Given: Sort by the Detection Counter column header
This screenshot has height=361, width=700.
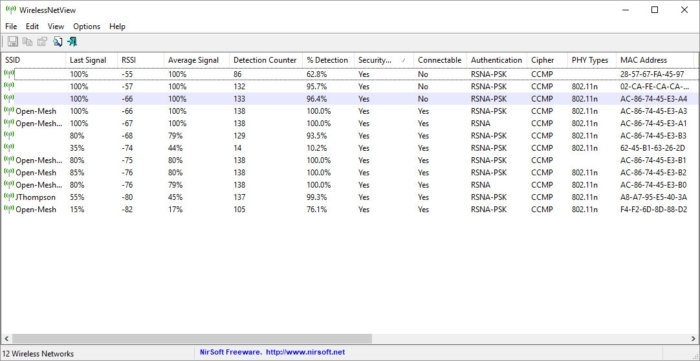Looking at the screenshot, I should click(x=266, y=60).
